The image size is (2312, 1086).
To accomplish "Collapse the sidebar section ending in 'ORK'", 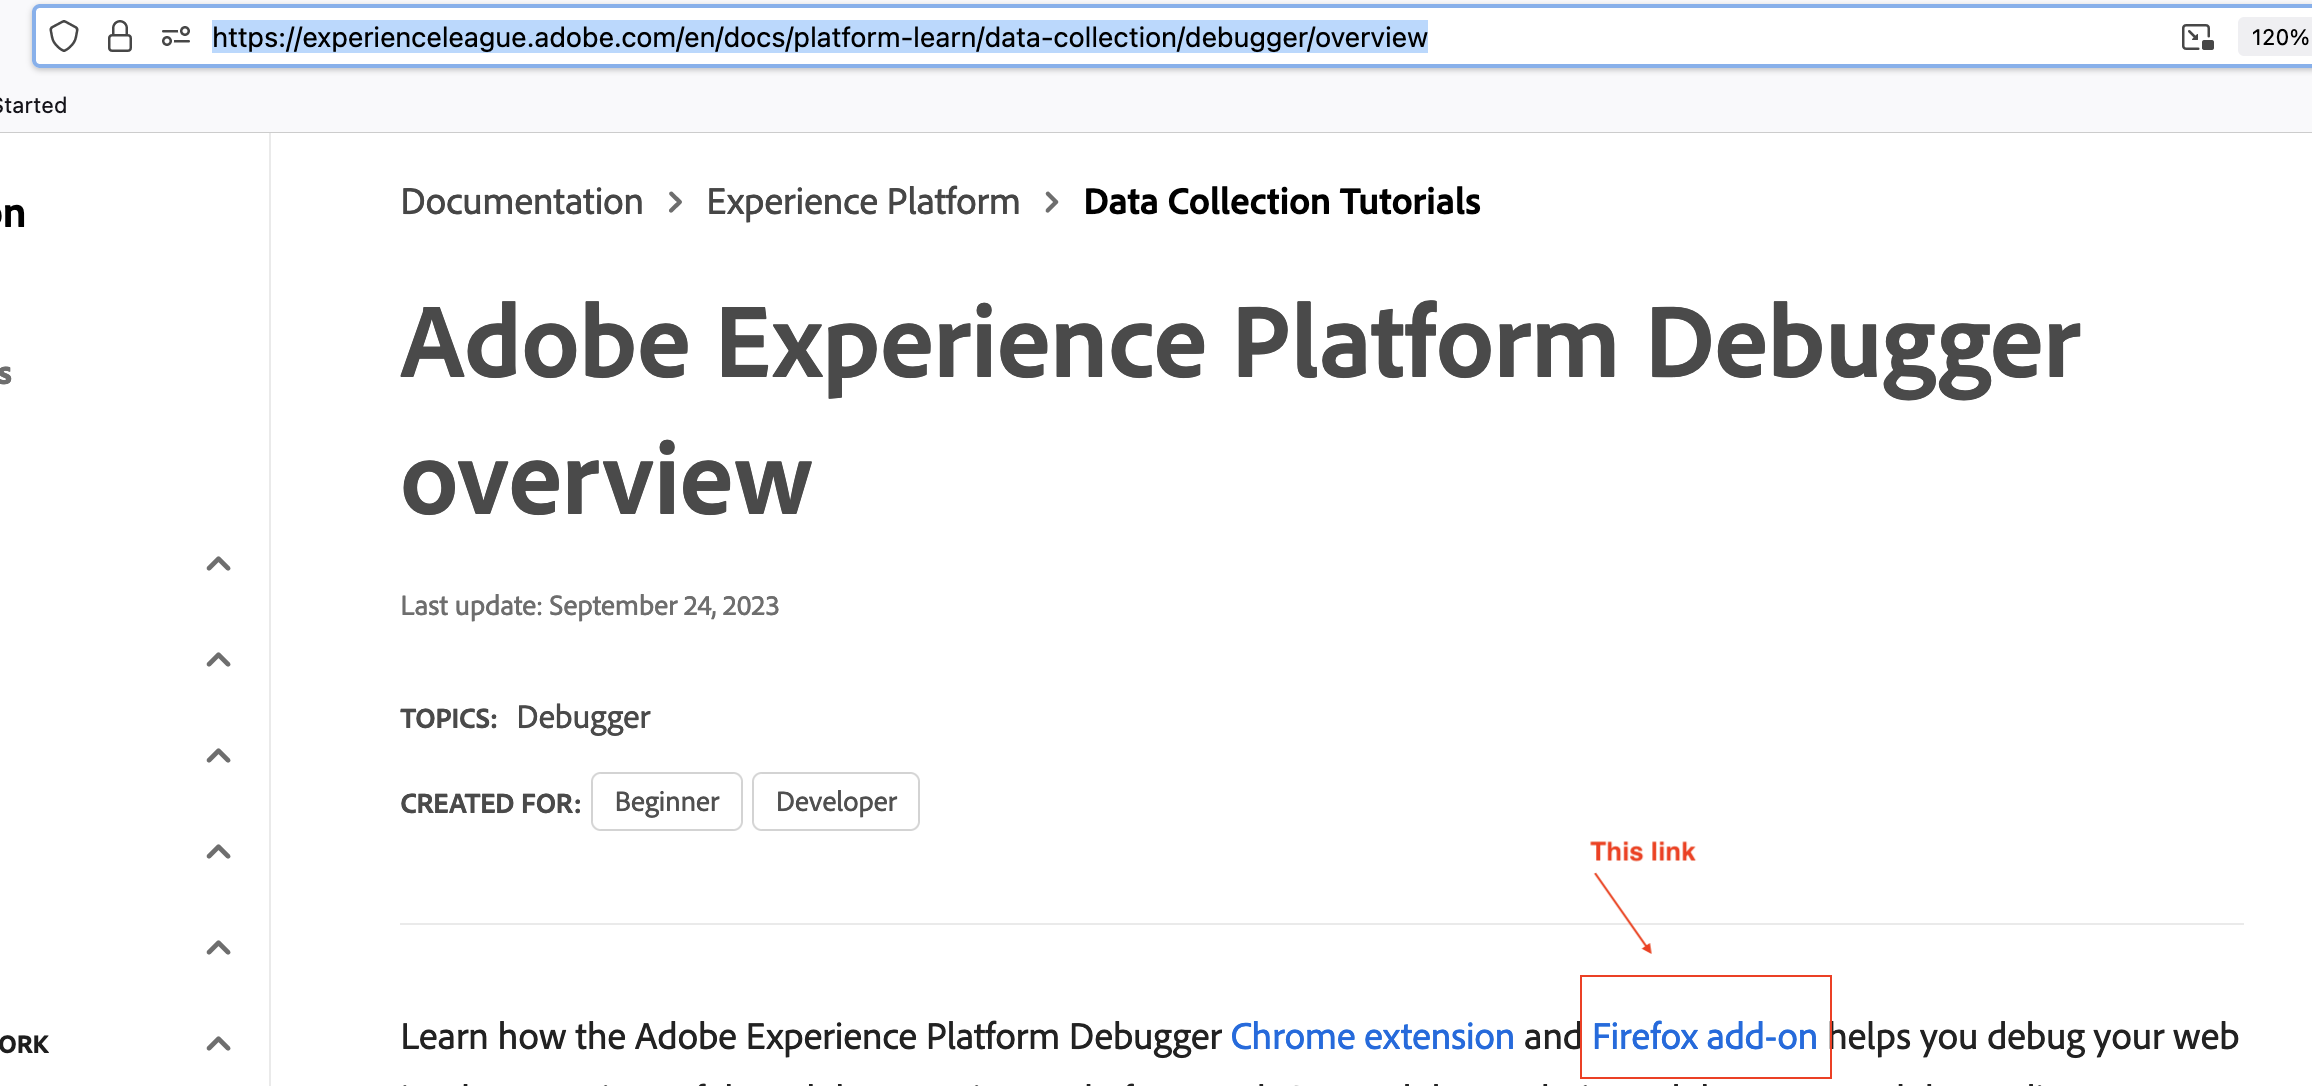I will [218, 1044].
